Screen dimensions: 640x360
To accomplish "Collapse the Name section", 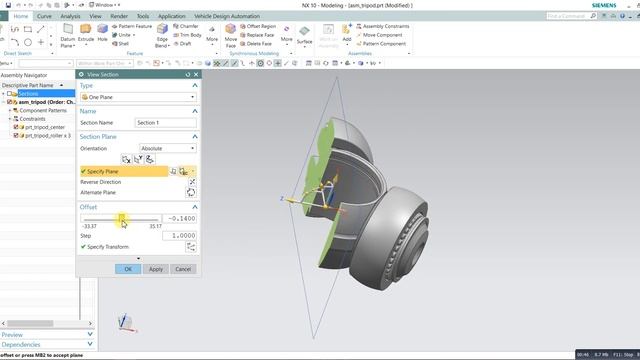I will pos(195,111).
